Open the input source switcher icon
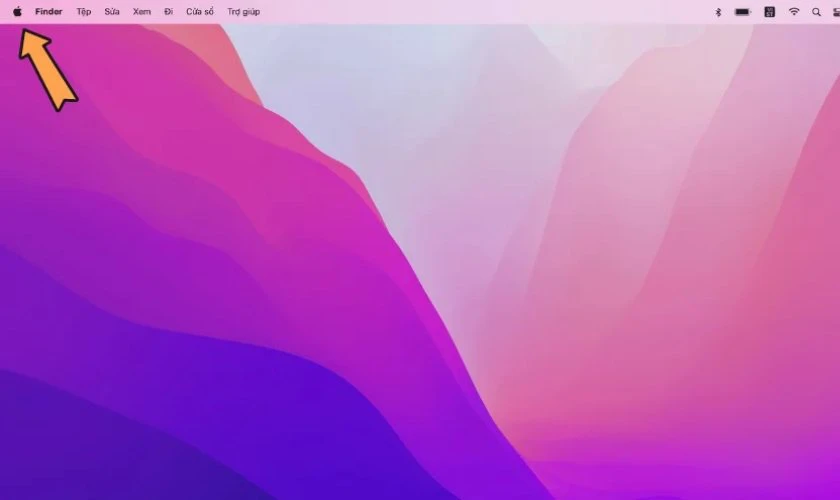Screen dimensions: 840x500 769,12
